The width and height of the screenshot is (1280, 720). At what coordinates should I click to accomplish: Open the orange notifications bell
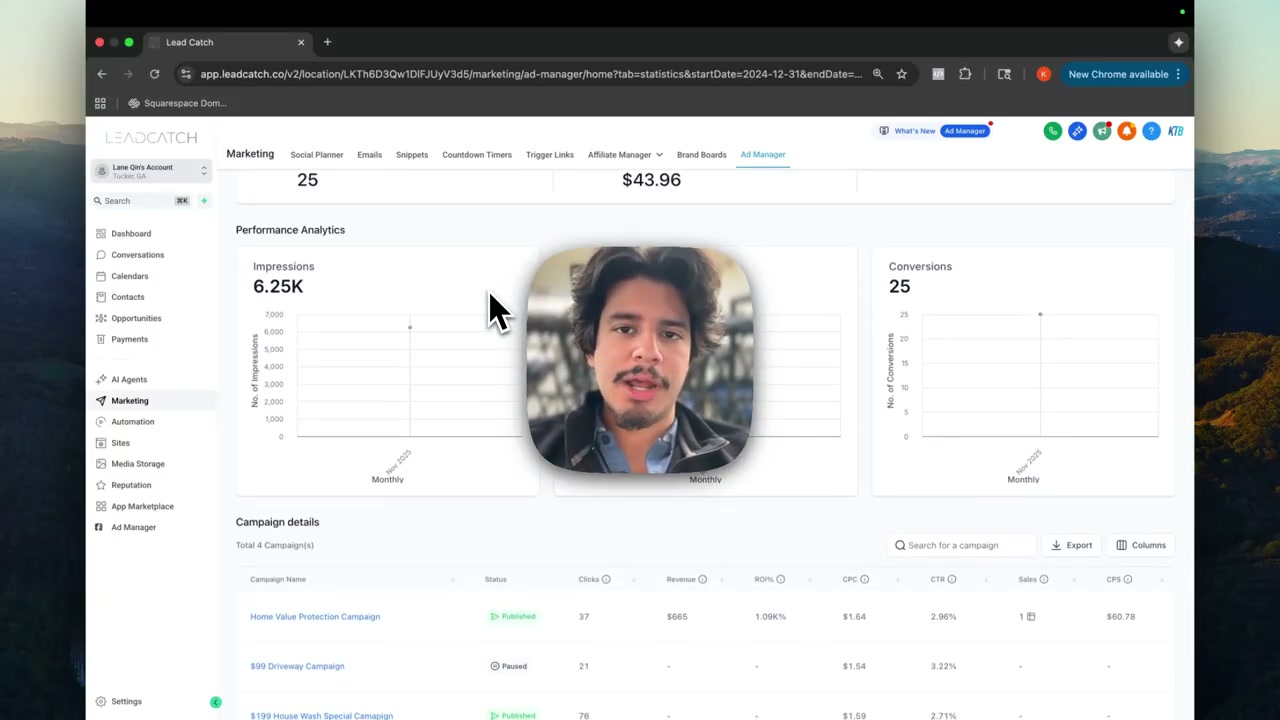[1126, 131]
